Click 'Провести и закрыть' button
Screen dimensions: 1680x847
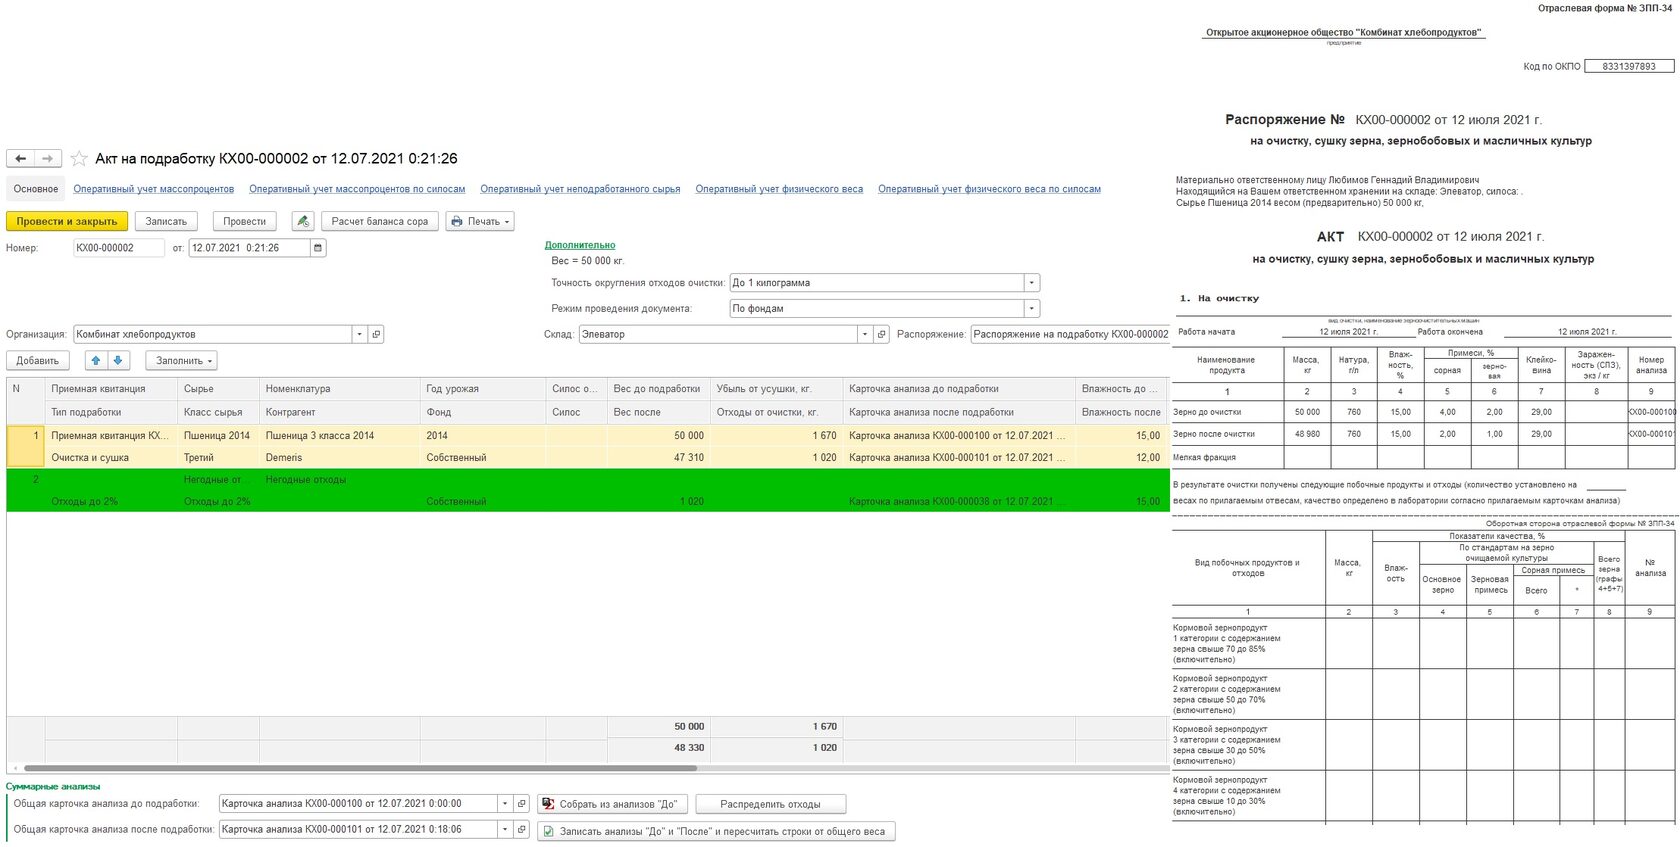pyautogui.click(x=67, y=221)
